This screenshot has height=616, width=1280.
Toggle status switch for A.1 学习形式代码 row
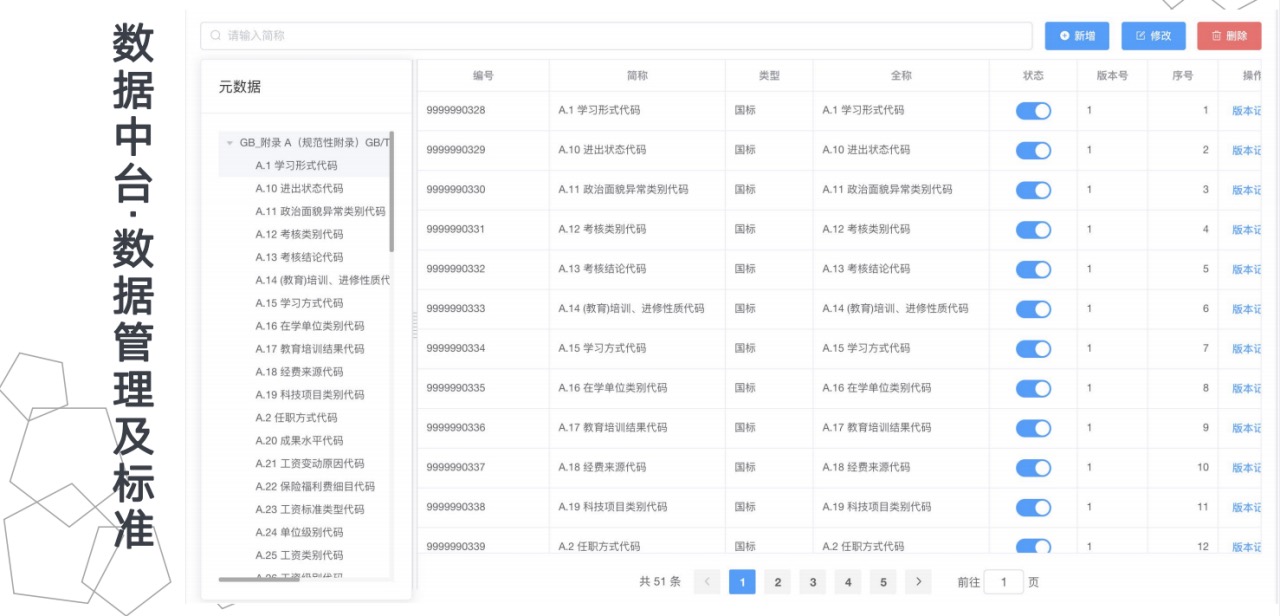coord(1033,111)
